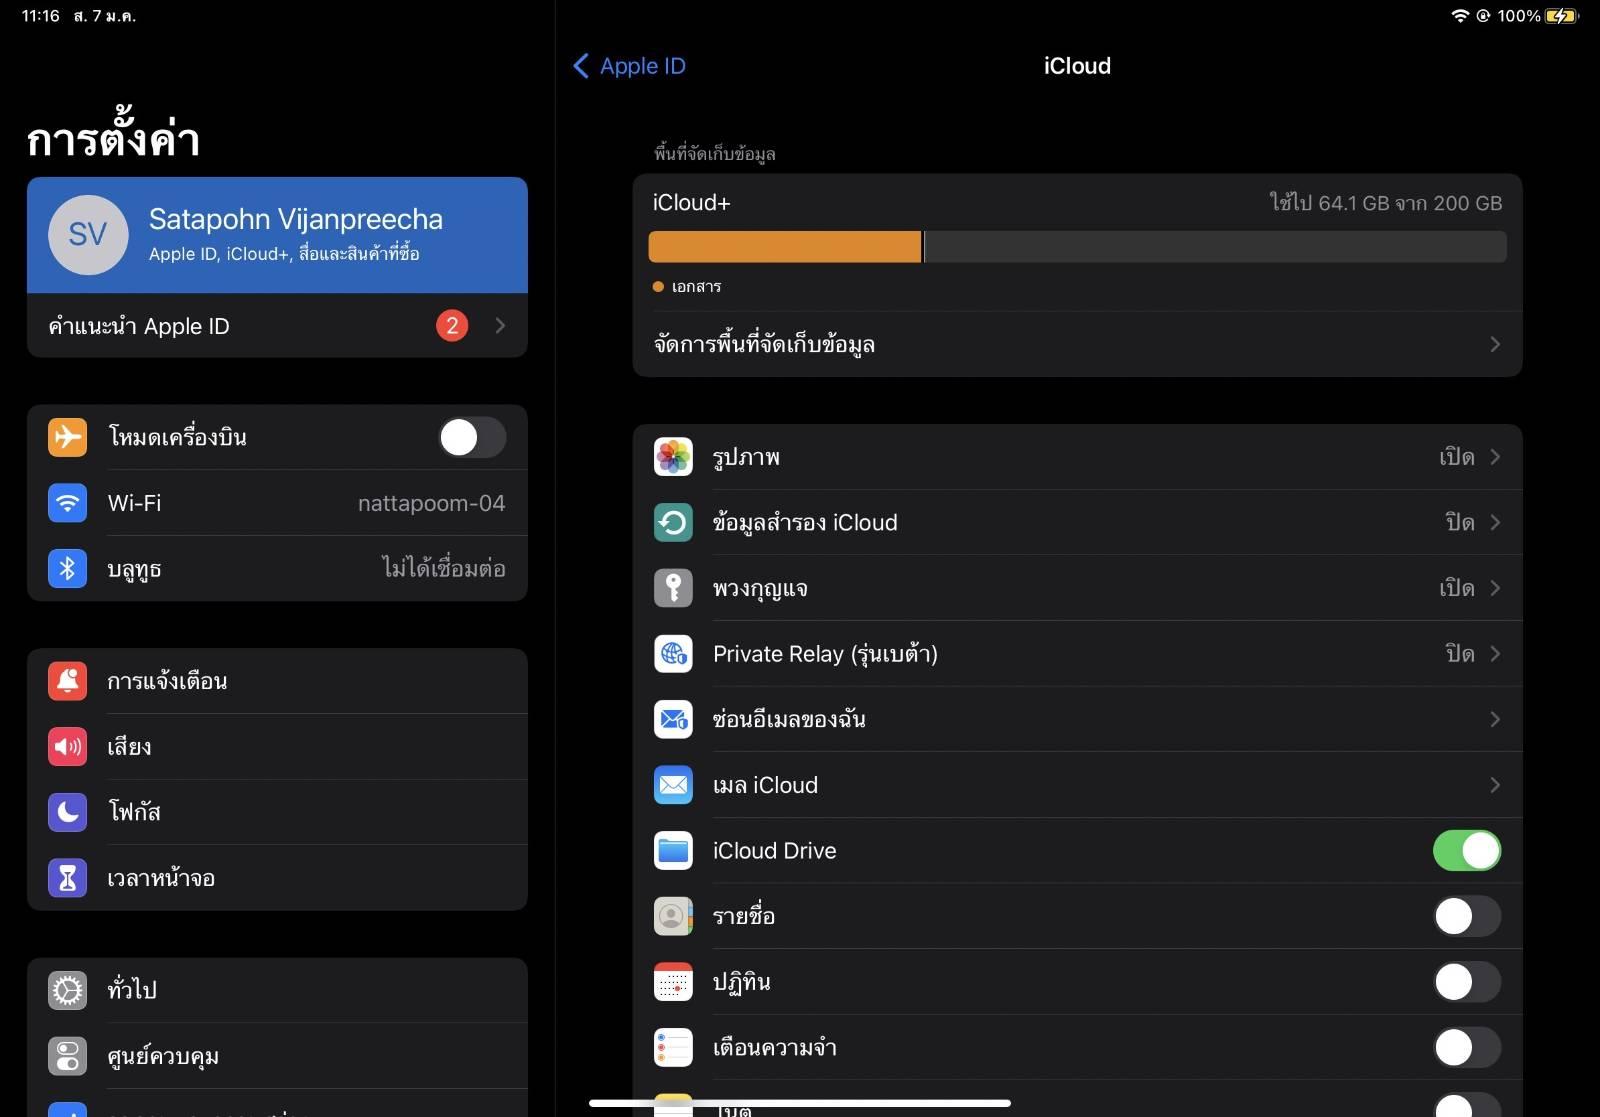Tap ปิด status on ข้อมูลสำรอง iCloud row
This screenshot has height=1117, width=1600.
(1460, 522)
